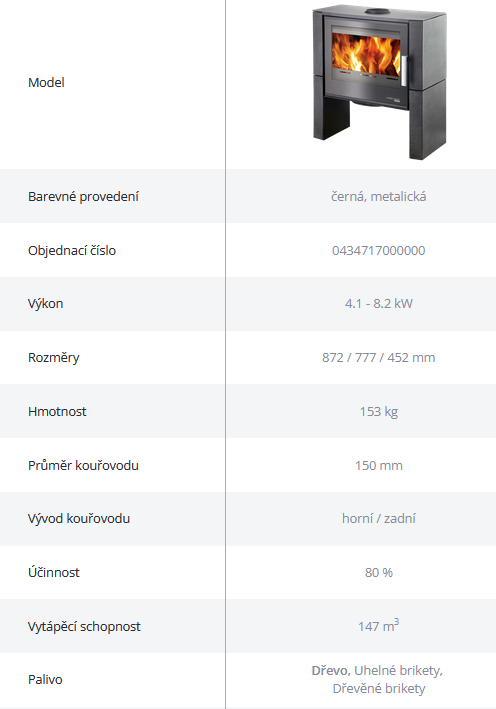Select the 4.1 - 8.2 kW value
496x709 pixels.
pos(378,303)
